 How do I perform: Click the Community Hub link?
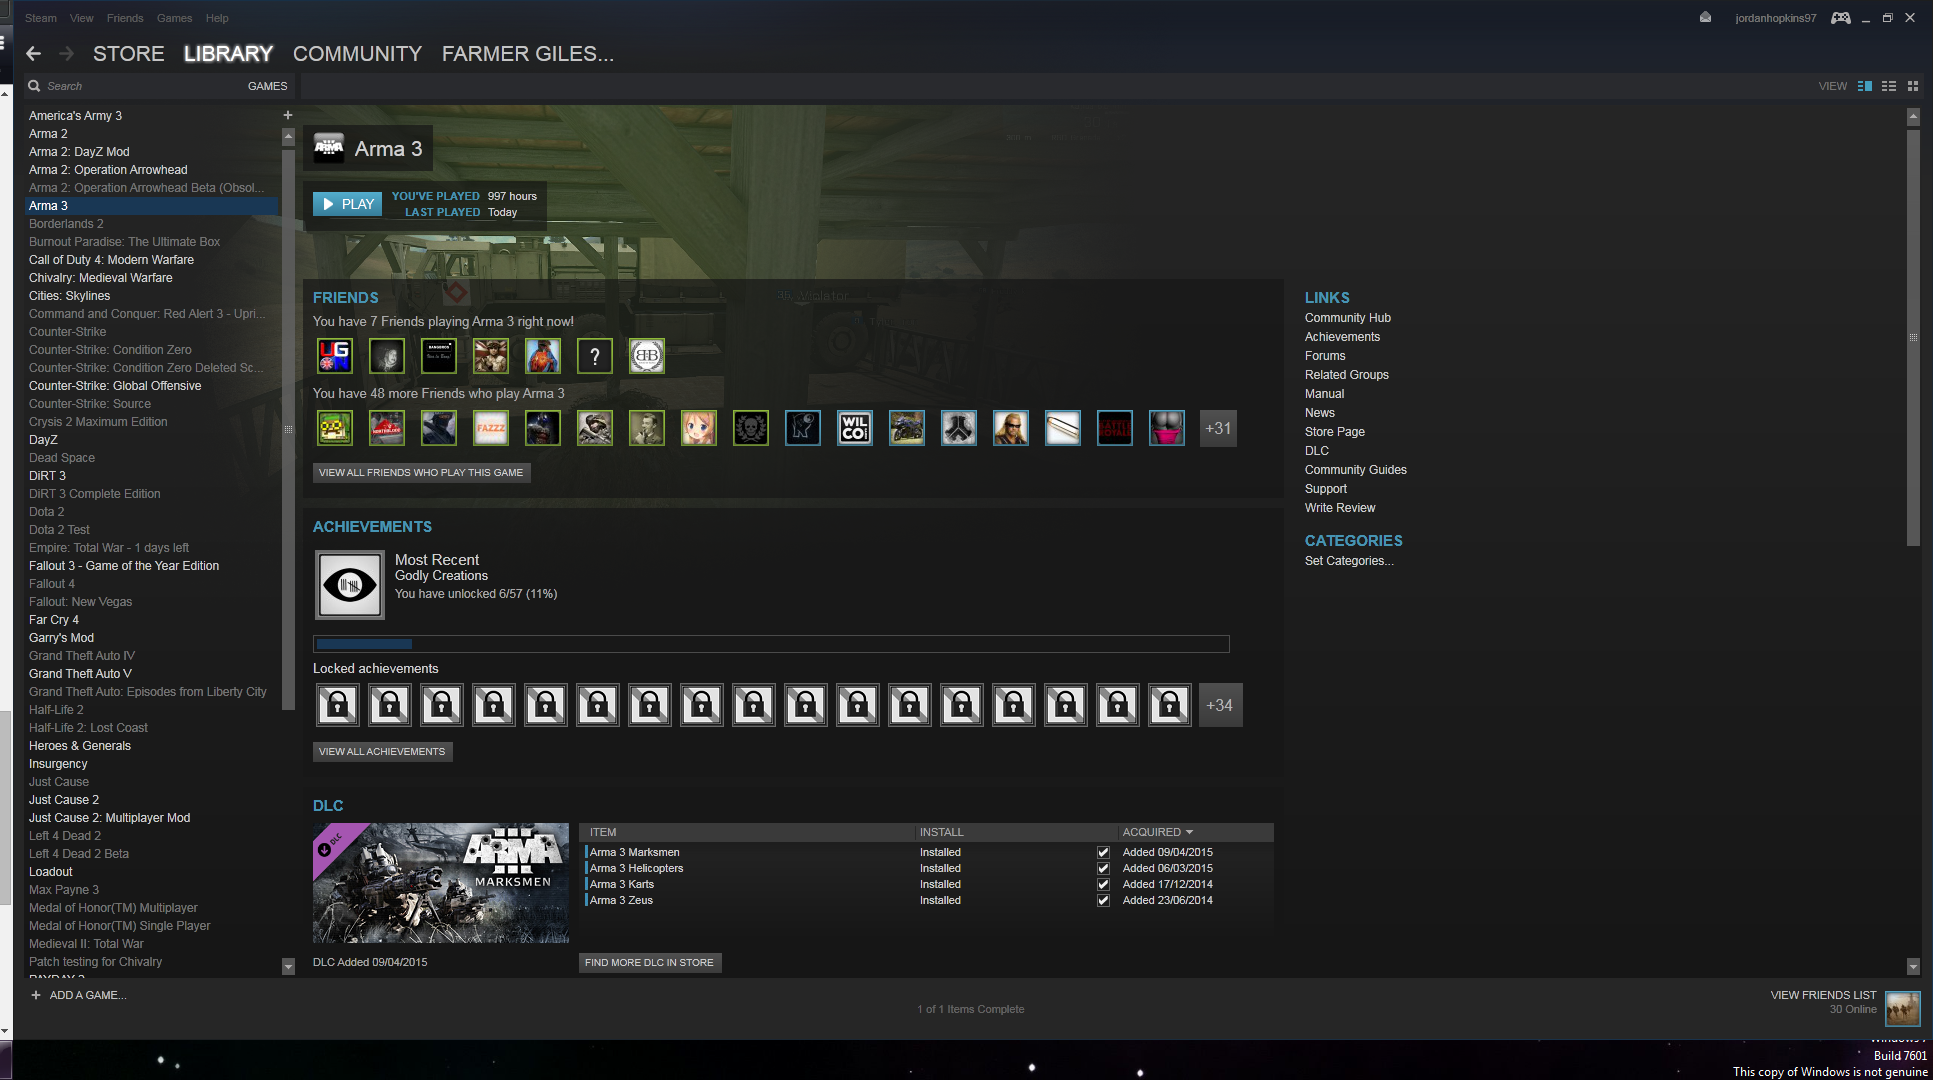pos(1347,318)
